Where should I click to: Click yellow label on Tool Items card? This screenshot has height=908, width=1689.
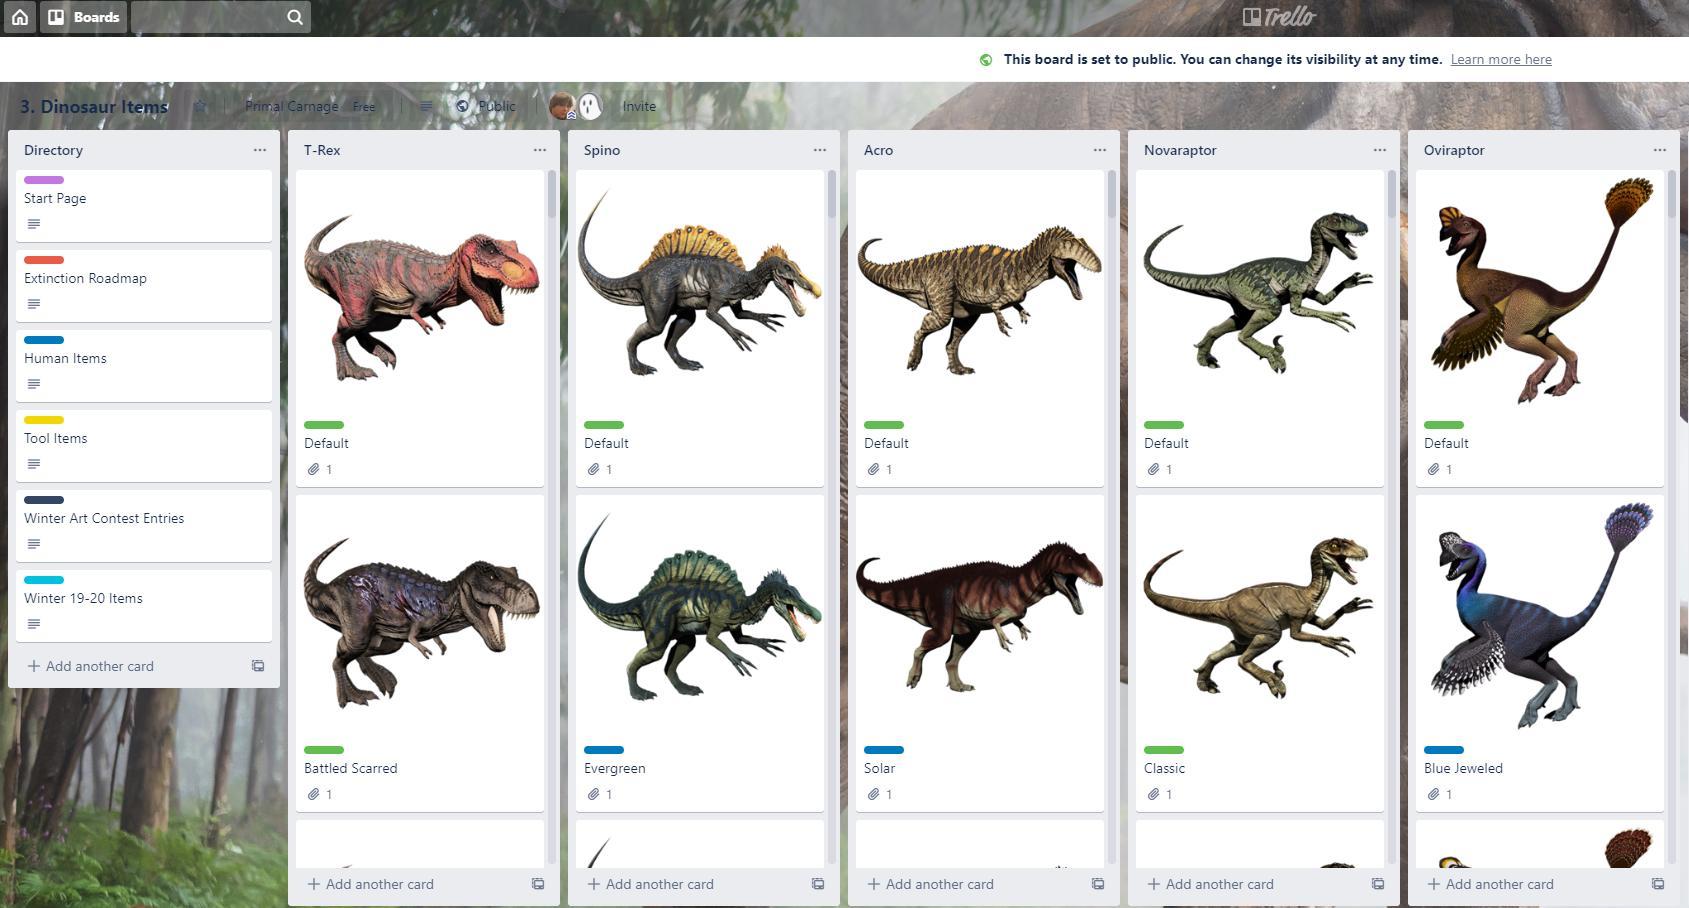tap(44, 420)
